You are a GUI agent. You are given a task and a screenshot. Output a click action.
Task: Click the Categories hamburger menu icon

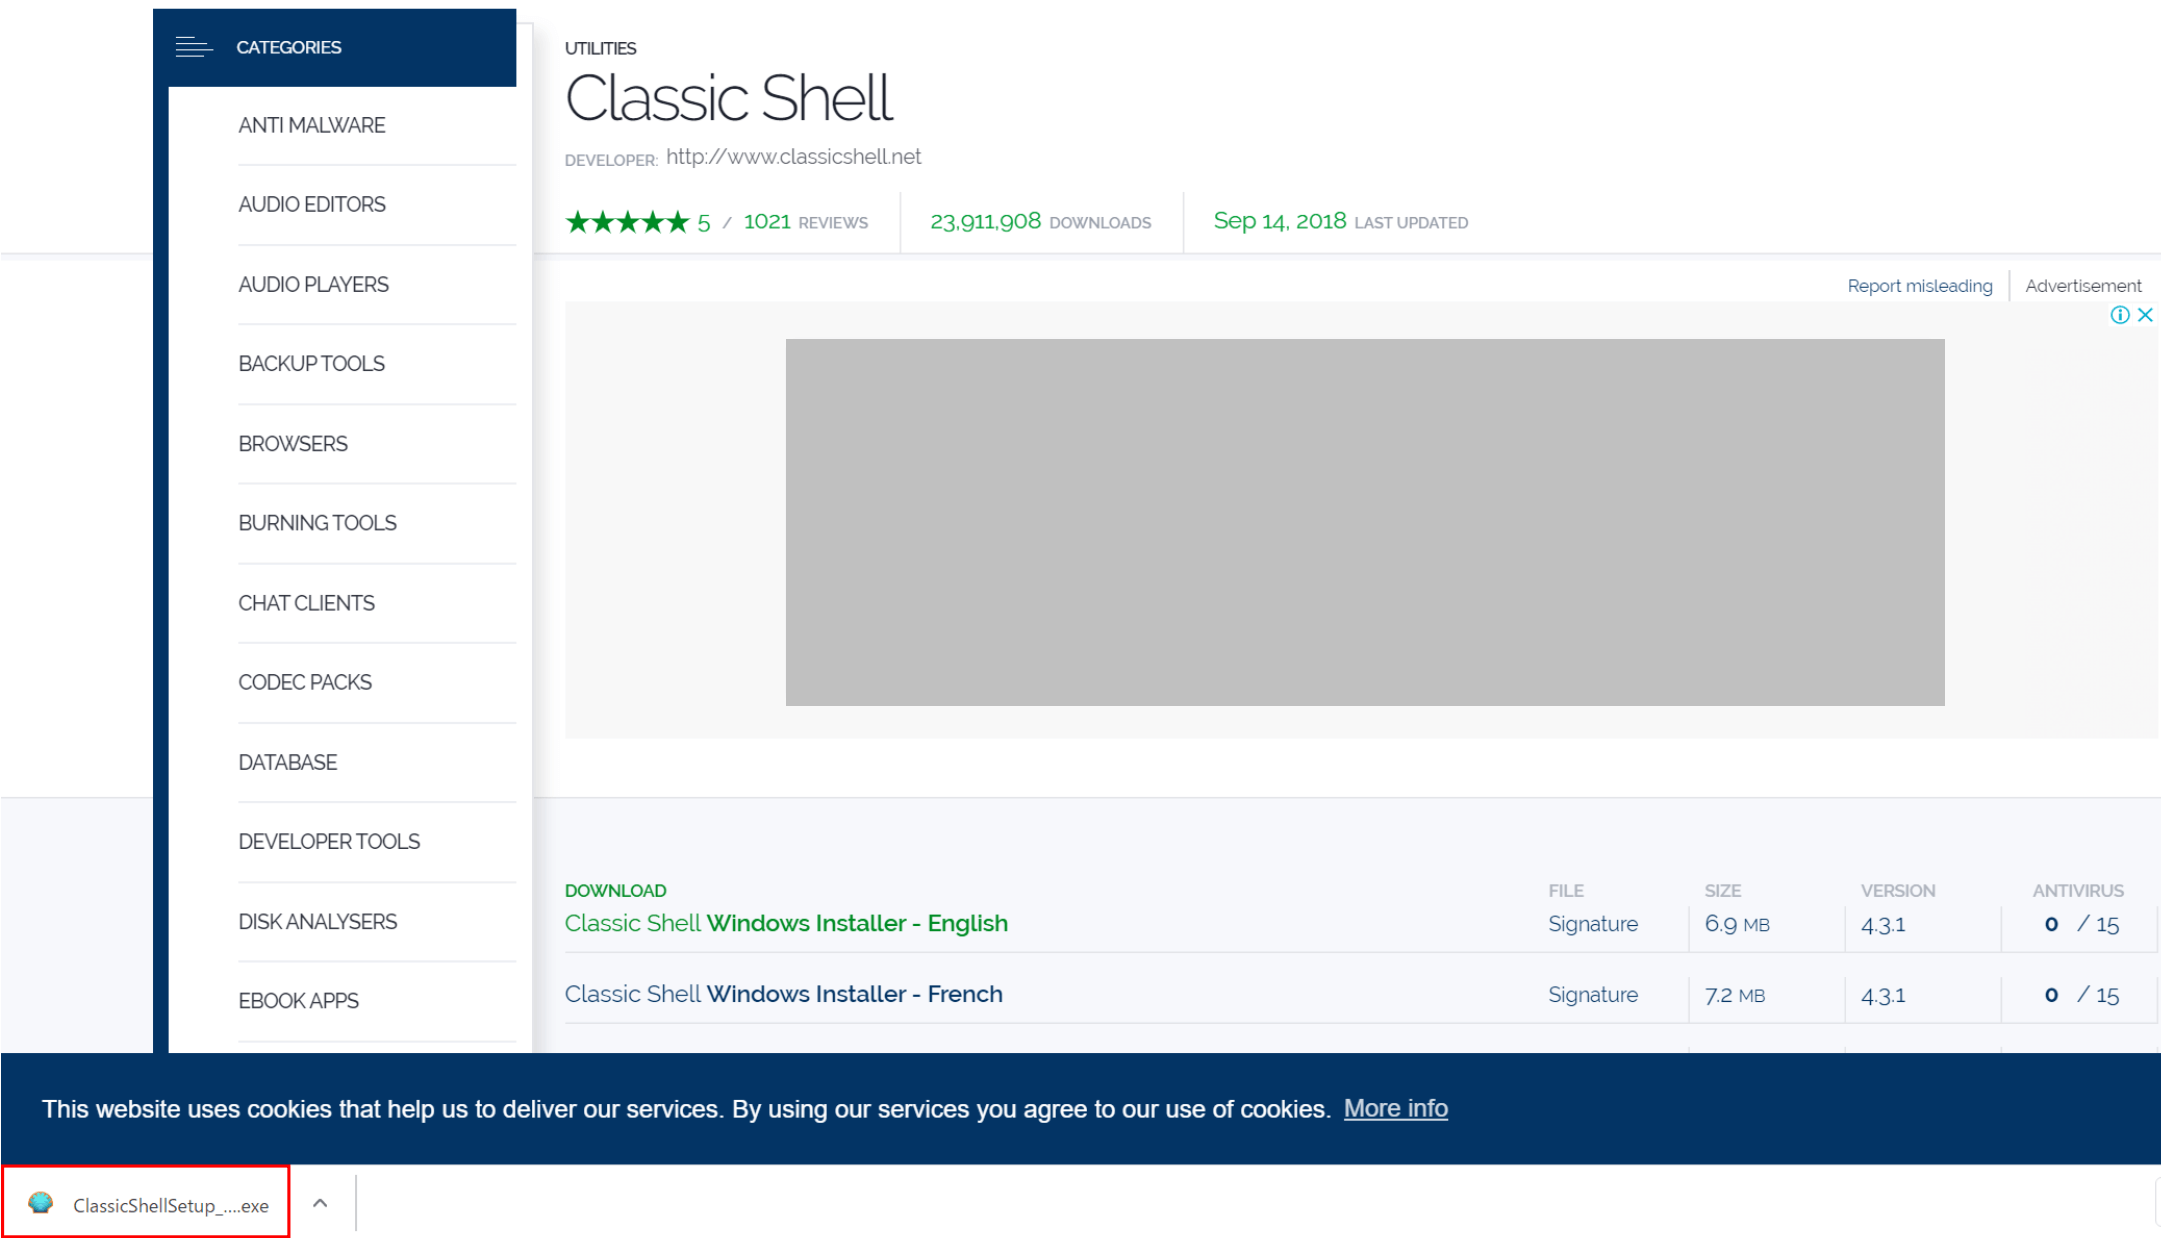click(193, 47)
